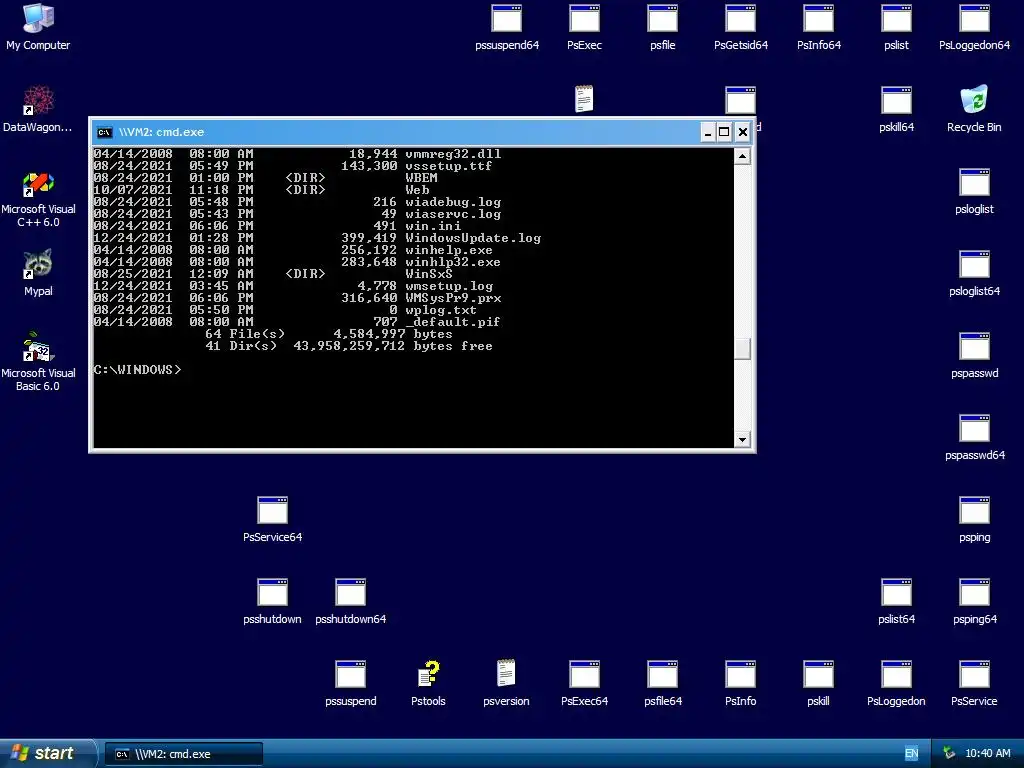The height and width of the screenshot is (768, 1024).
Task: Select psshutdown64 desktop icon
Action: 350,601
